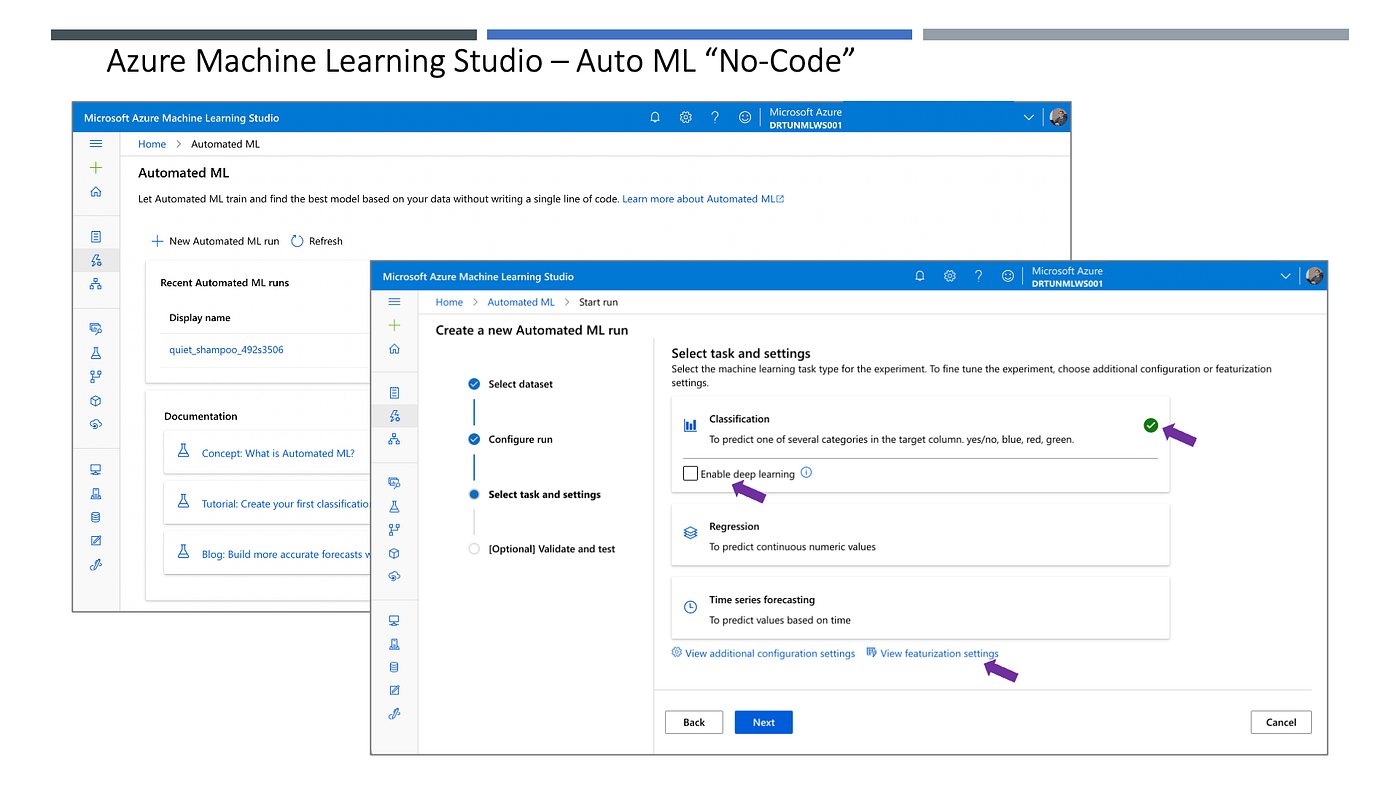Expand account dropdown chevron in front window header
This screenshot has width=1400, height=788.
[1286, 277]
